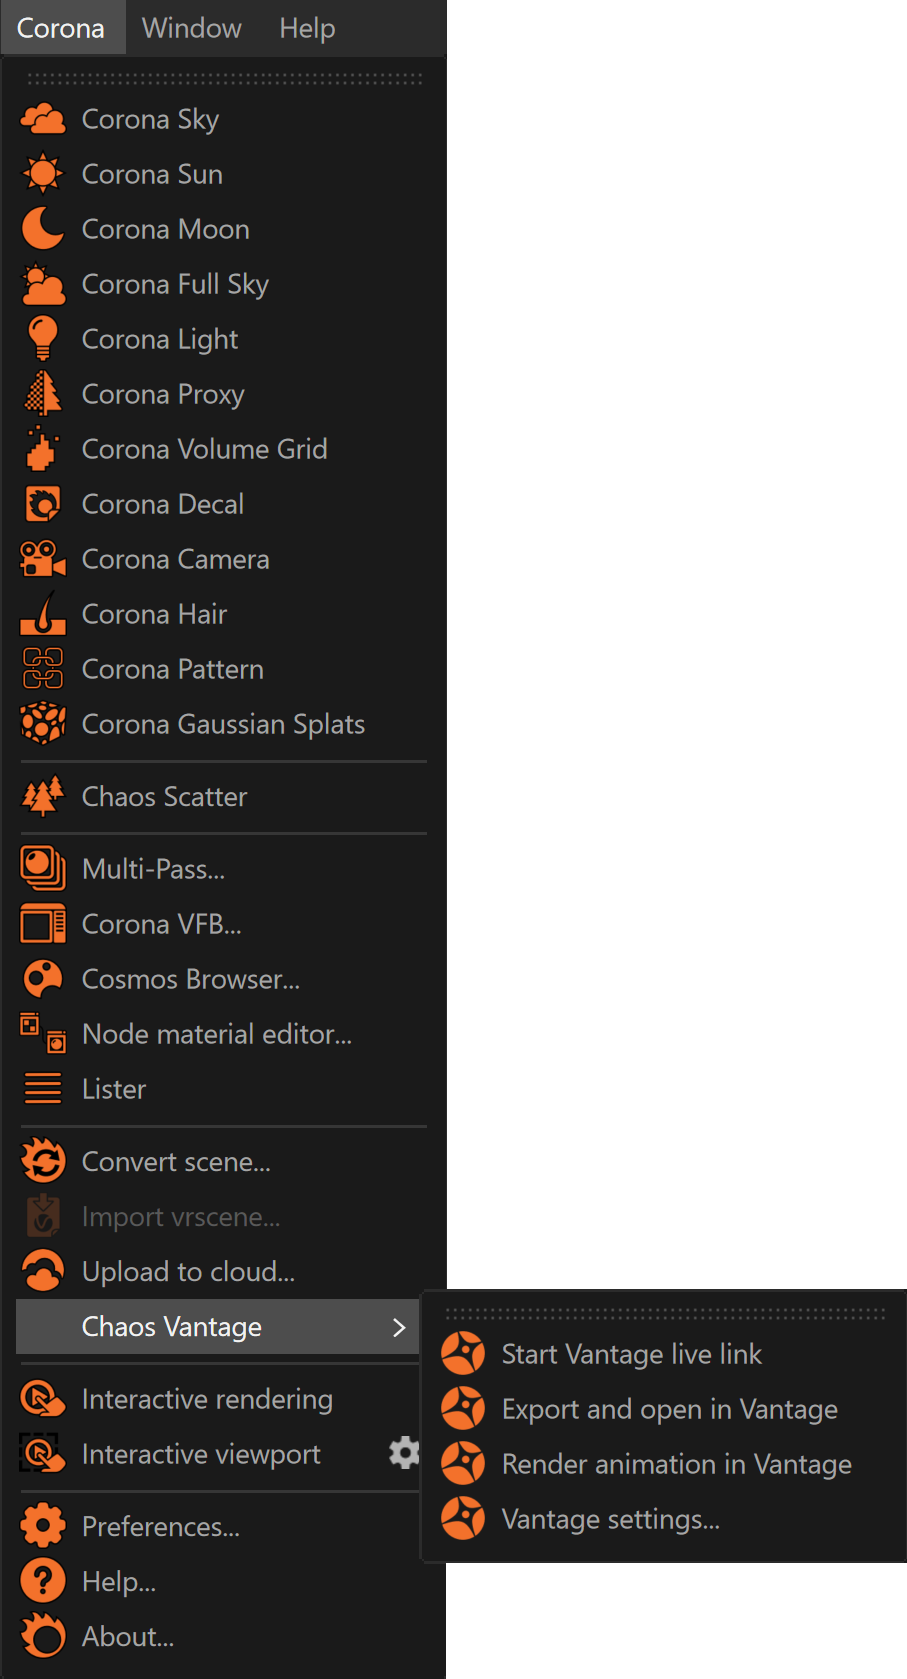Click the Cosmos Browser icon
The height and width of the screenshot is (1679, 907).
(43, 979)
